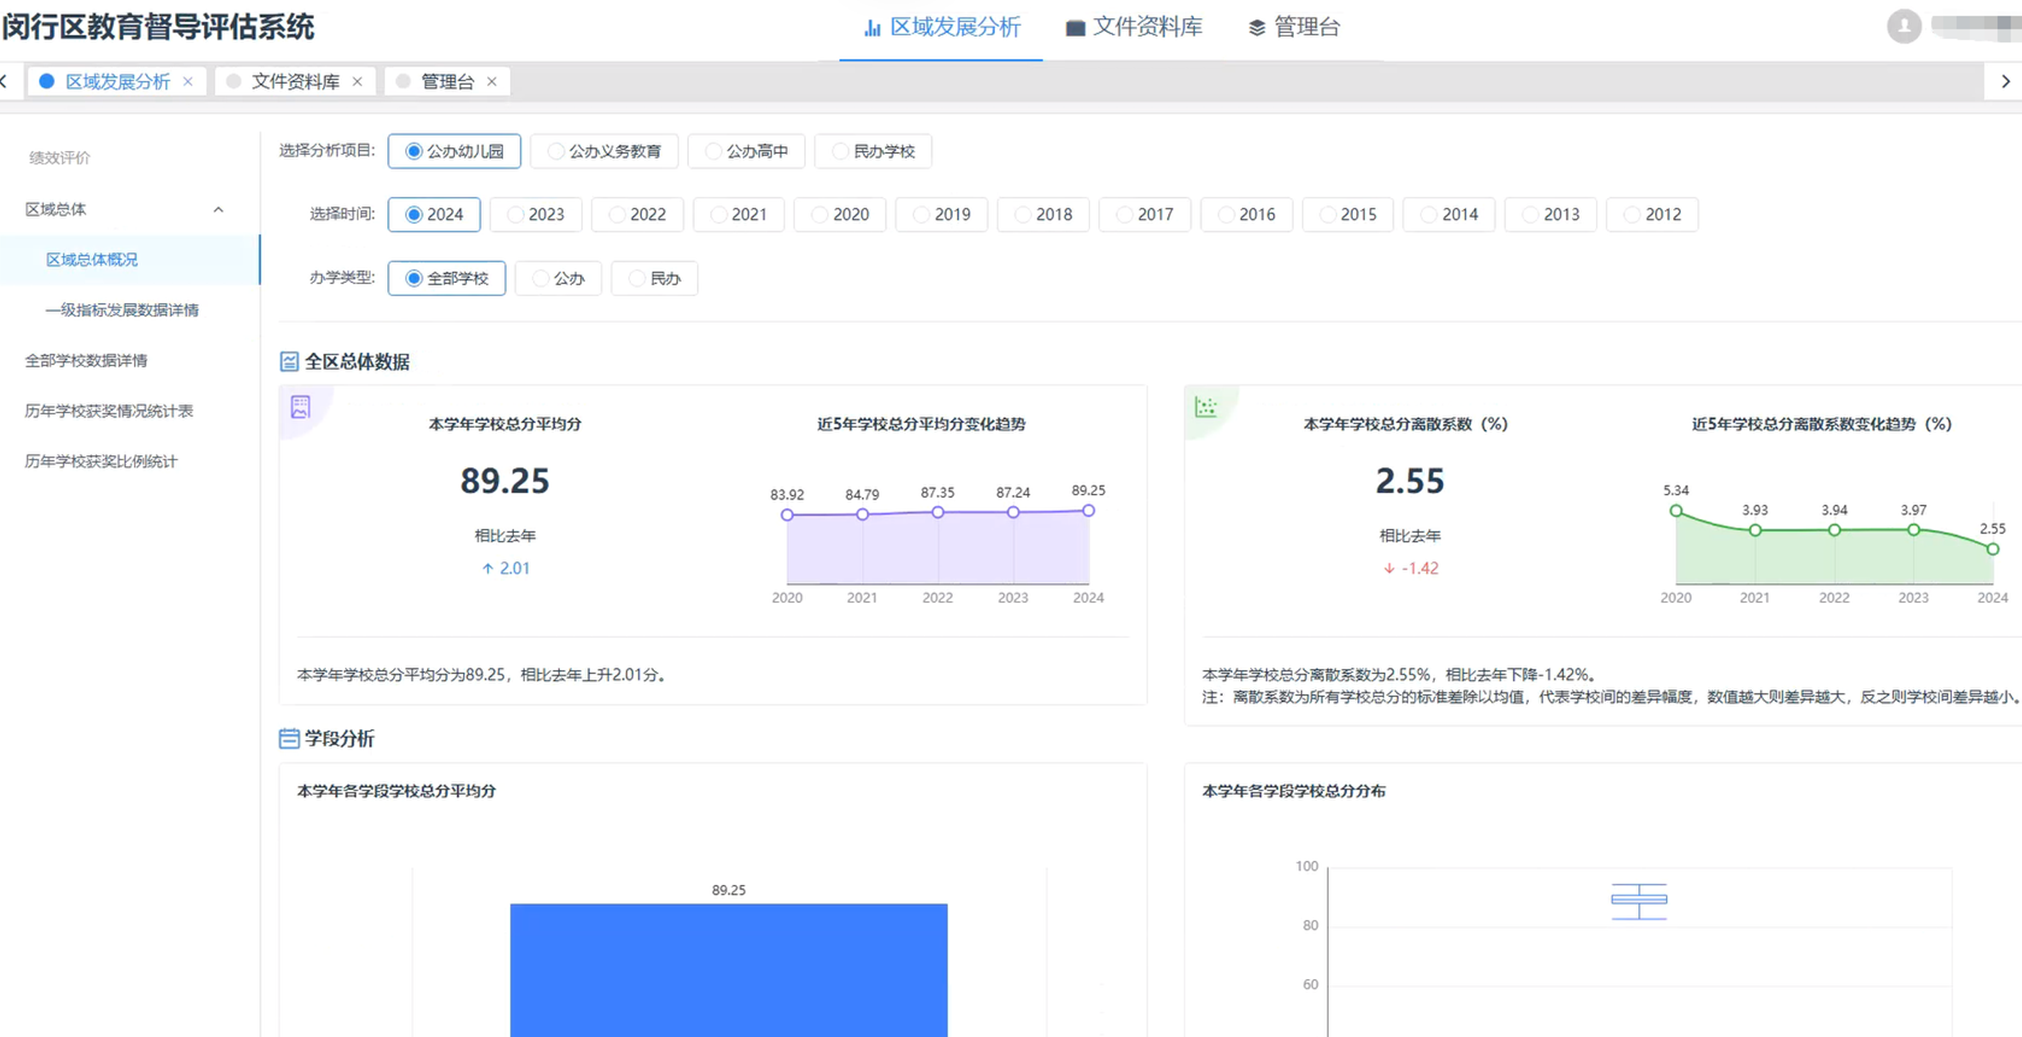Open 全部学校数据详情 in the sidebar
Screen dimensions: 2022x1037
coord(86,361)
